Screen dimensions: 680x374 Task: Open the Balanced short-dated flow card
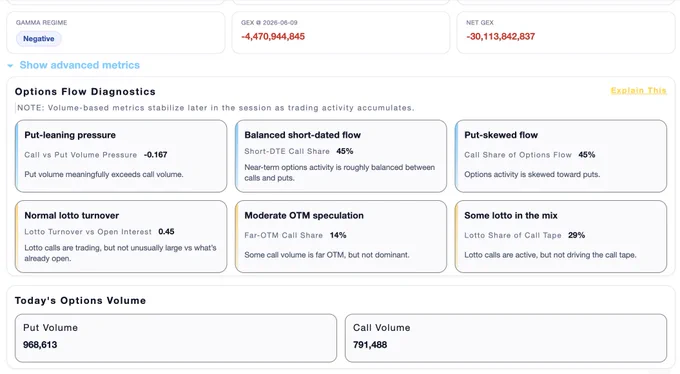[x=340, y=156]
